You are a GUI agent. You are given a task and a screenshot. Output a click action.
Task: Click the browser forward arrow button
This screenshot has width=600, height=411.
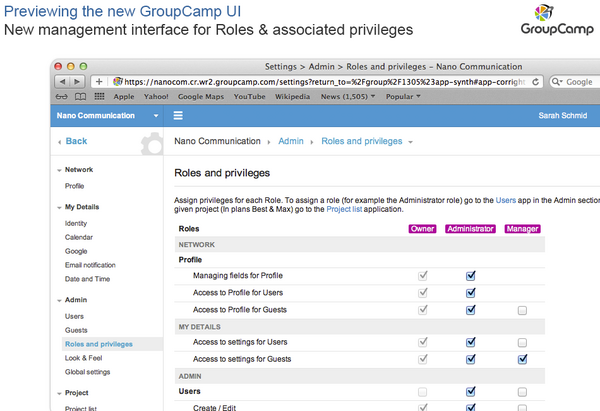click(77, 82)
